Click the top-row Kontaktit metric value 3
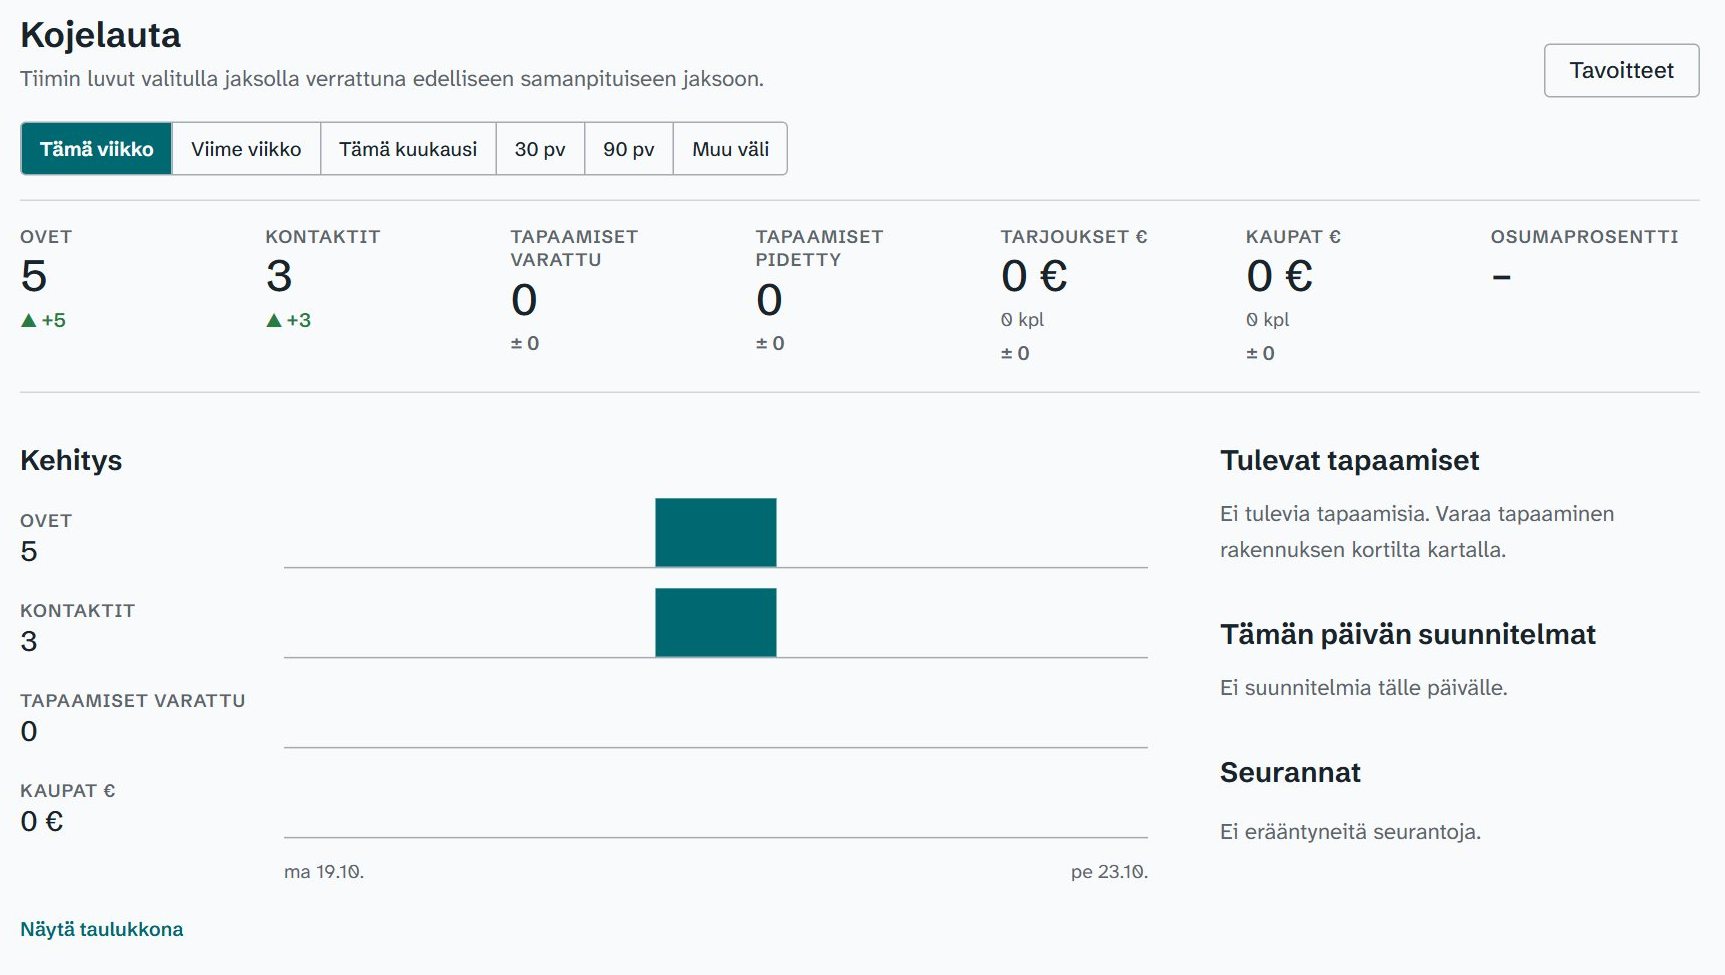1725x975 pixels. [279, 276]
